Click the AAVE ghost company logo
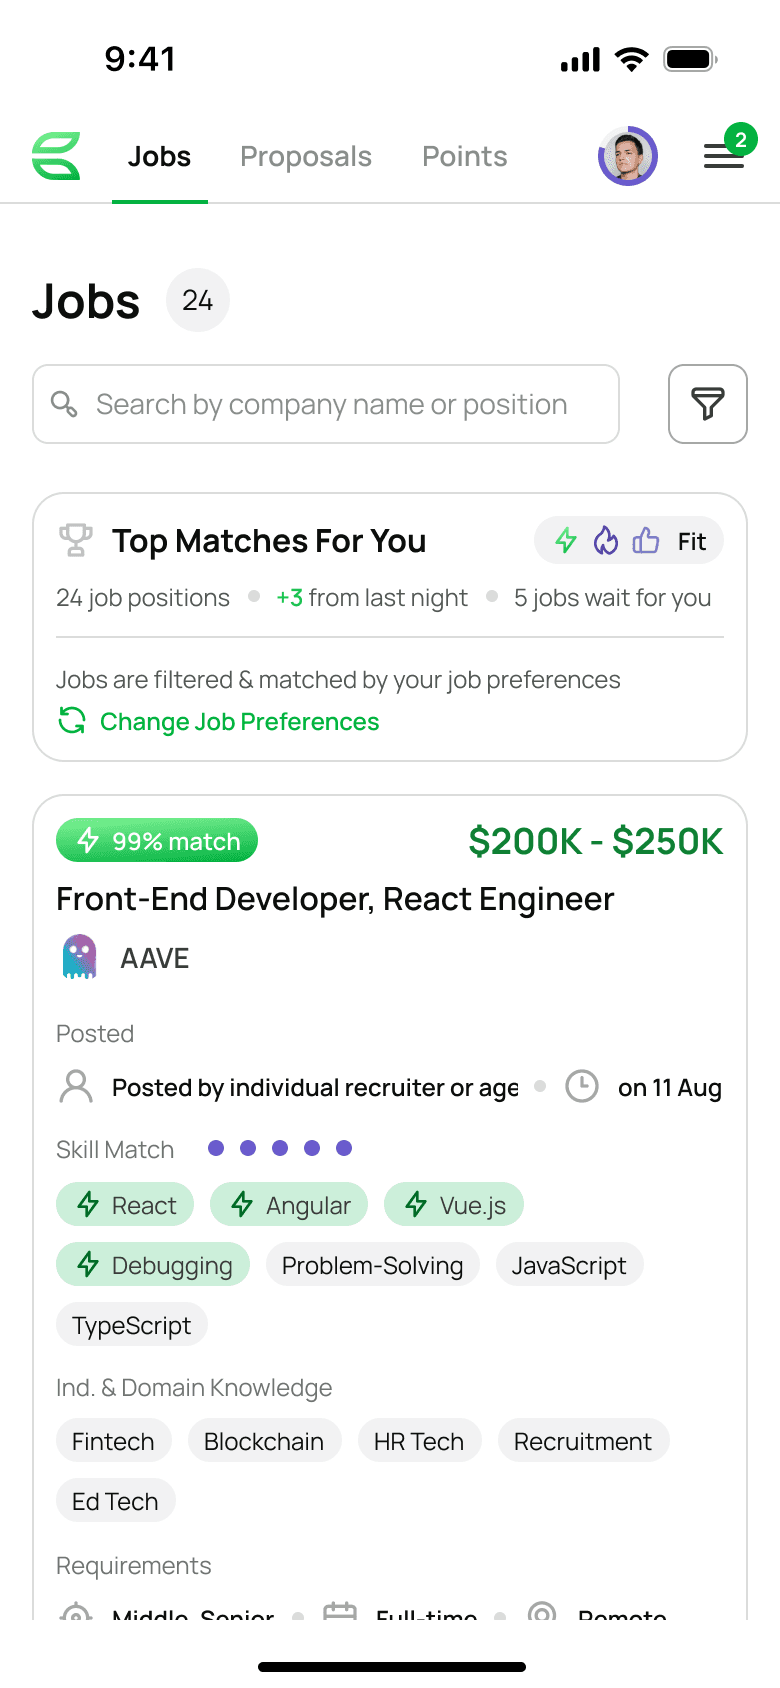Image resolution: width=780 pixels, height=1688 pixels. coord(79,957)
